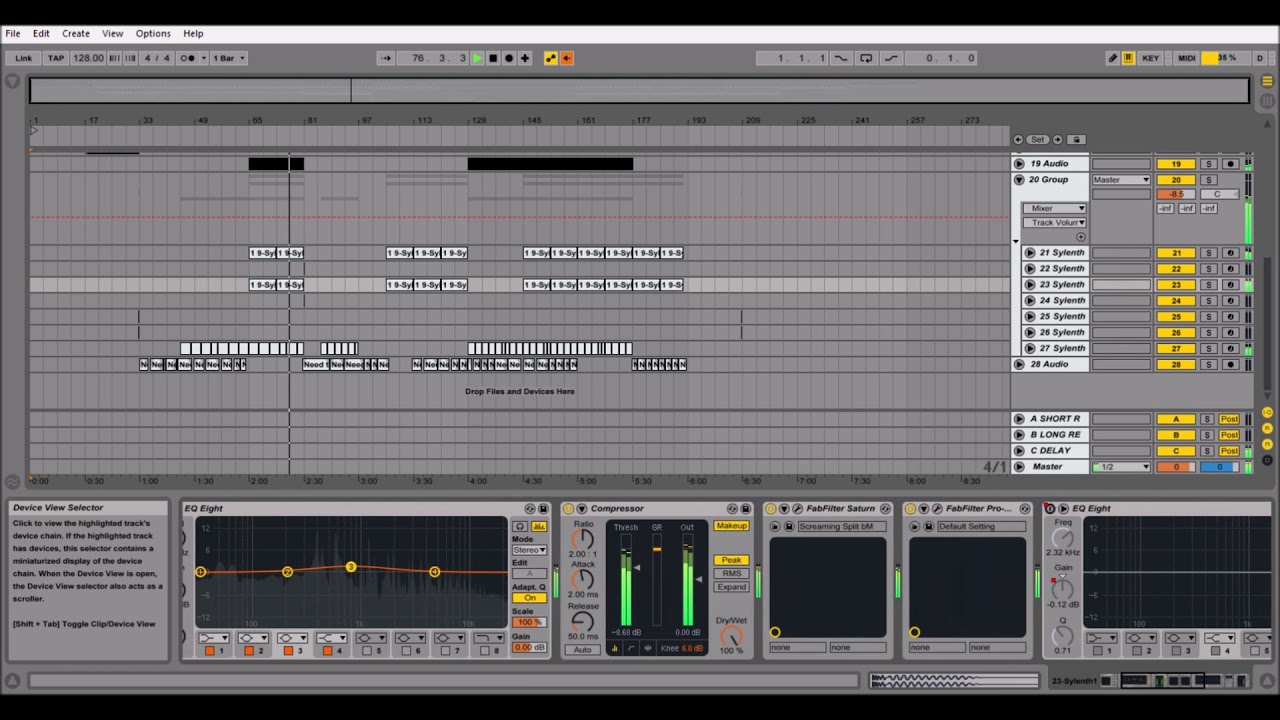Enable EQ Eight filter band 5
The height and width of the screenshot is (720, 1280).
point(366,651)
